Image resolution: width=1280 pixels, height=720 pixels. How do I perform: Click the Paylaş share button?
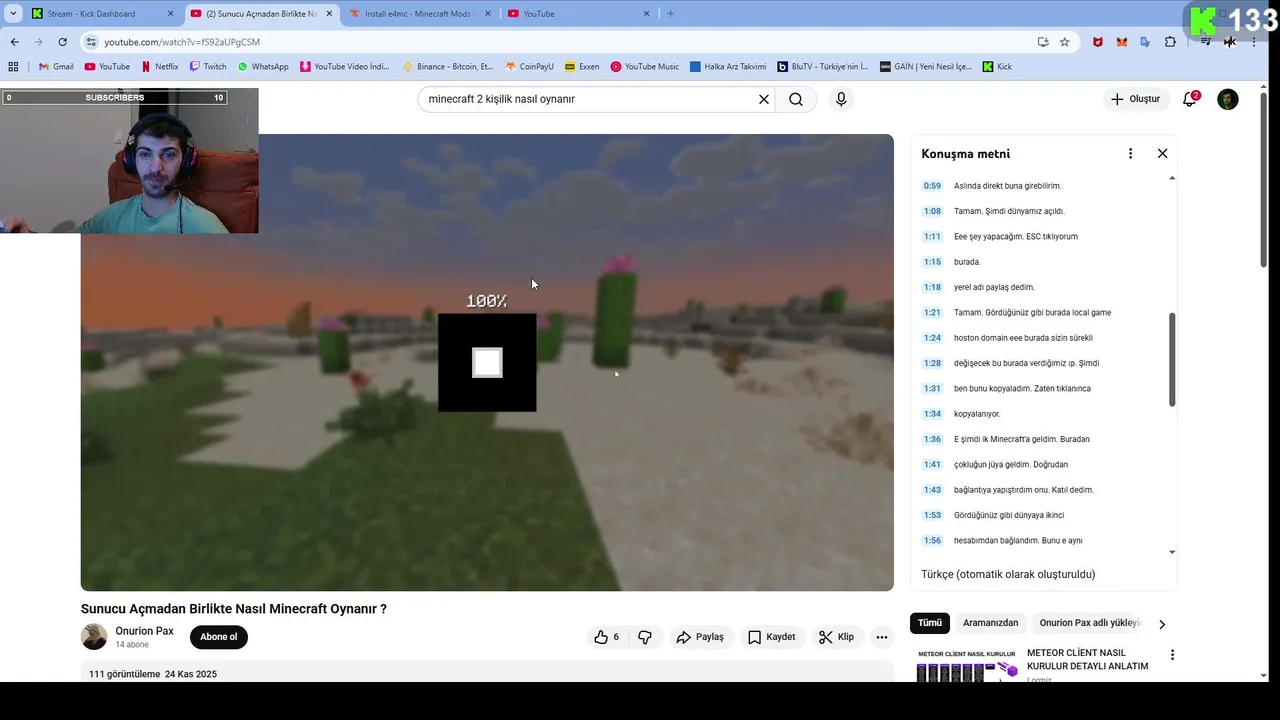(699, 637)
